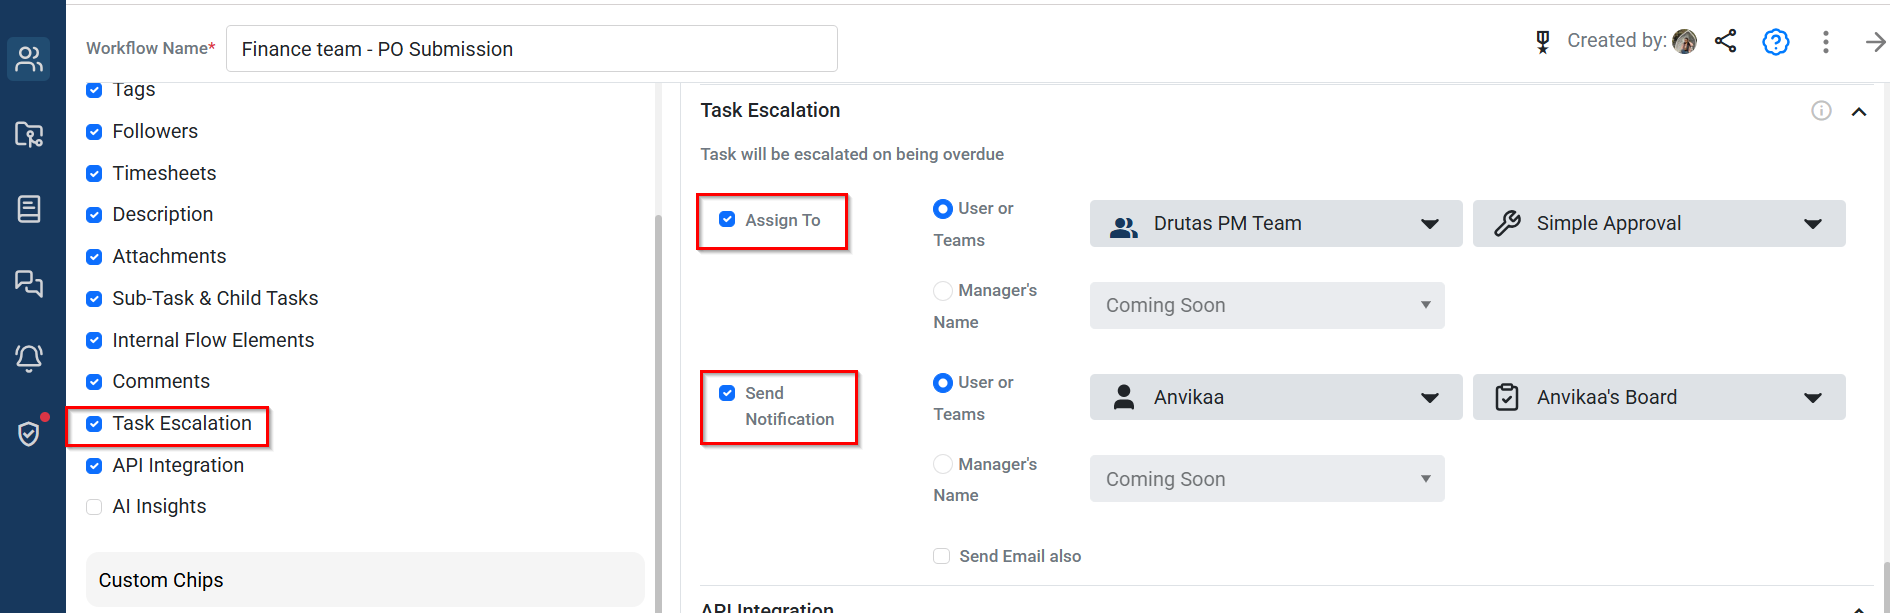Tick the Send Email also checkbox
The width and height of the screenshot is (1890, 613).
(941, 556)
